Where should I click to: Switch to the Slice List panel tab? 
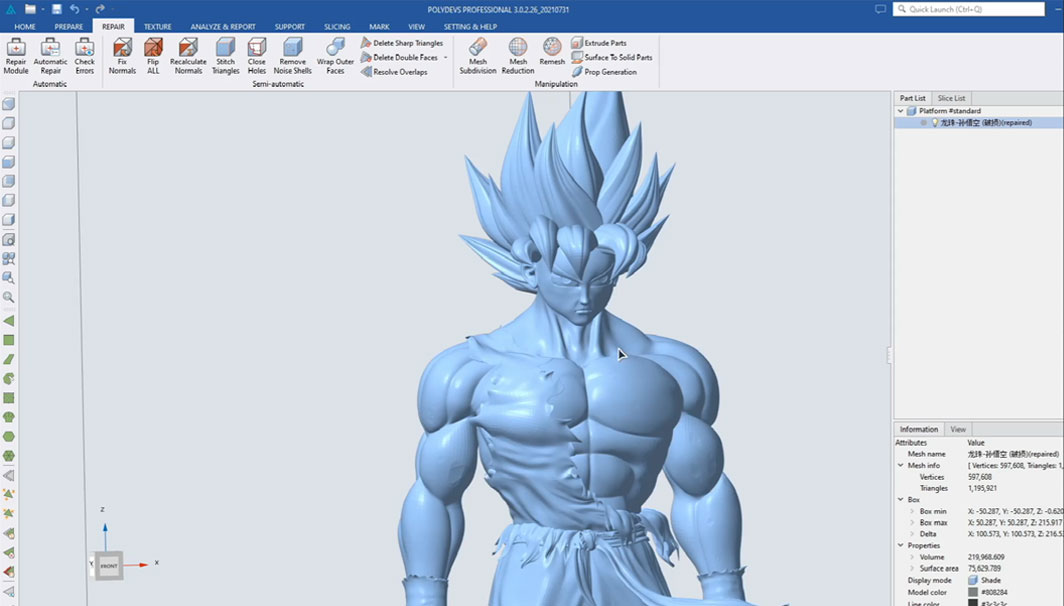click(951, 98)
